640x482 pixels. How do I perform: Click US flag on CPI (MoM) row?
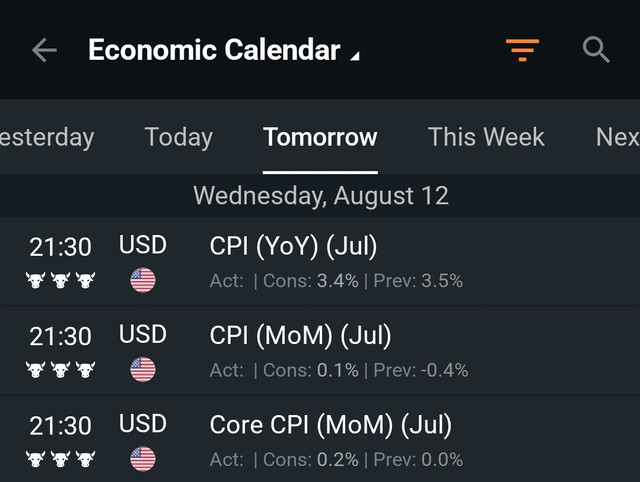tap(143, 370)
